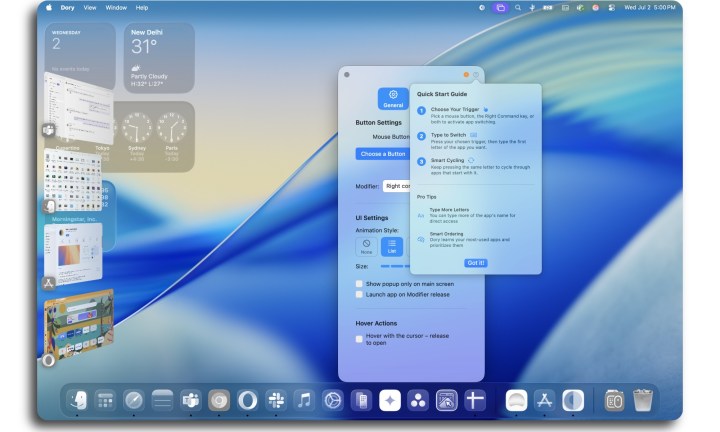Enable Show popup only on main screen
This screenshot has height=432, width=720.
tap(360, 283)
